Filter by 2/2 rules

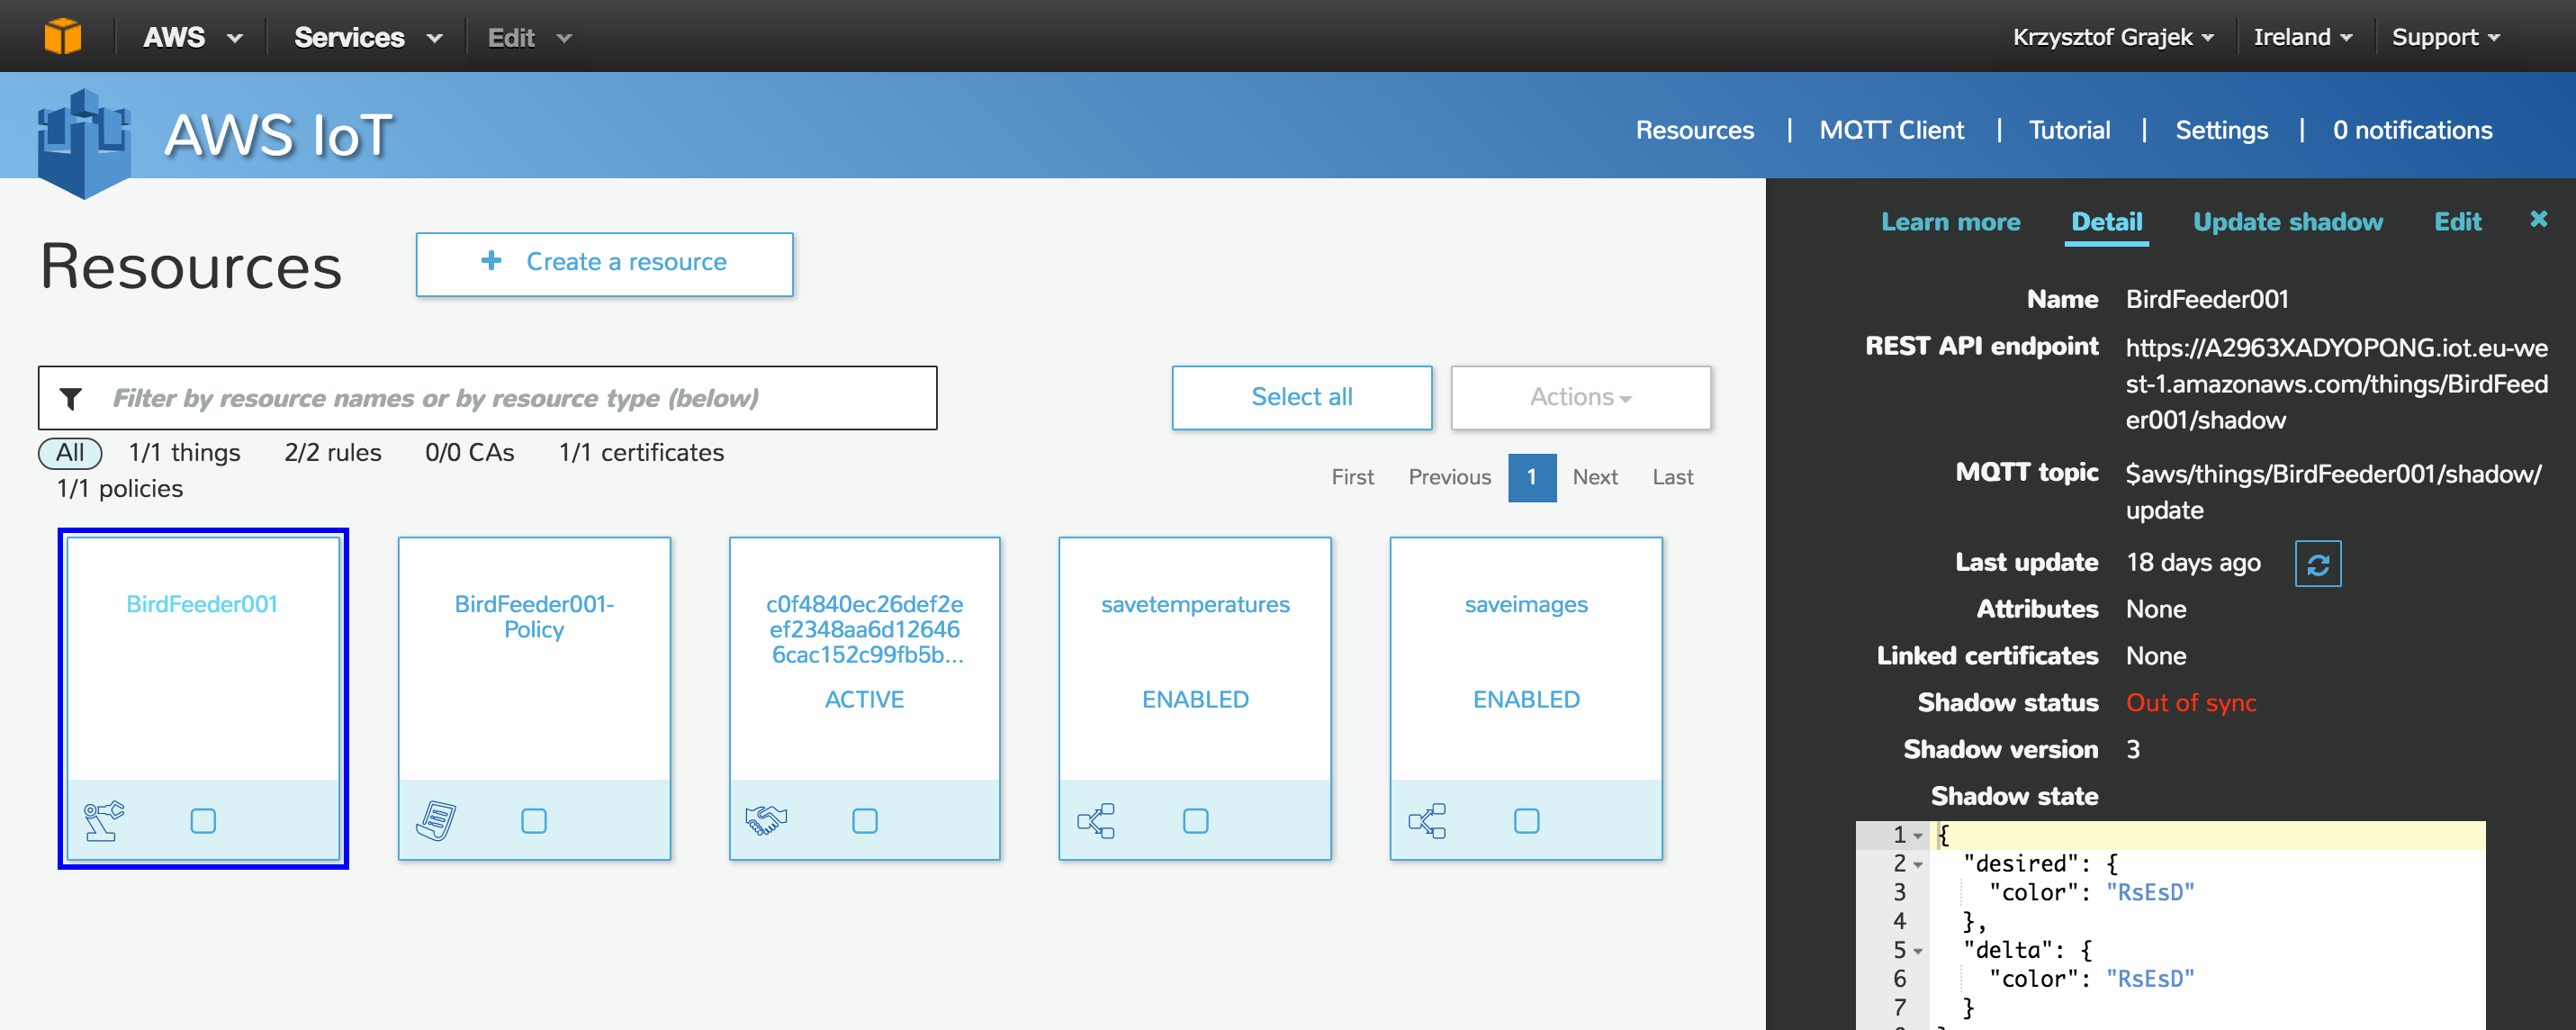point(333,453)
